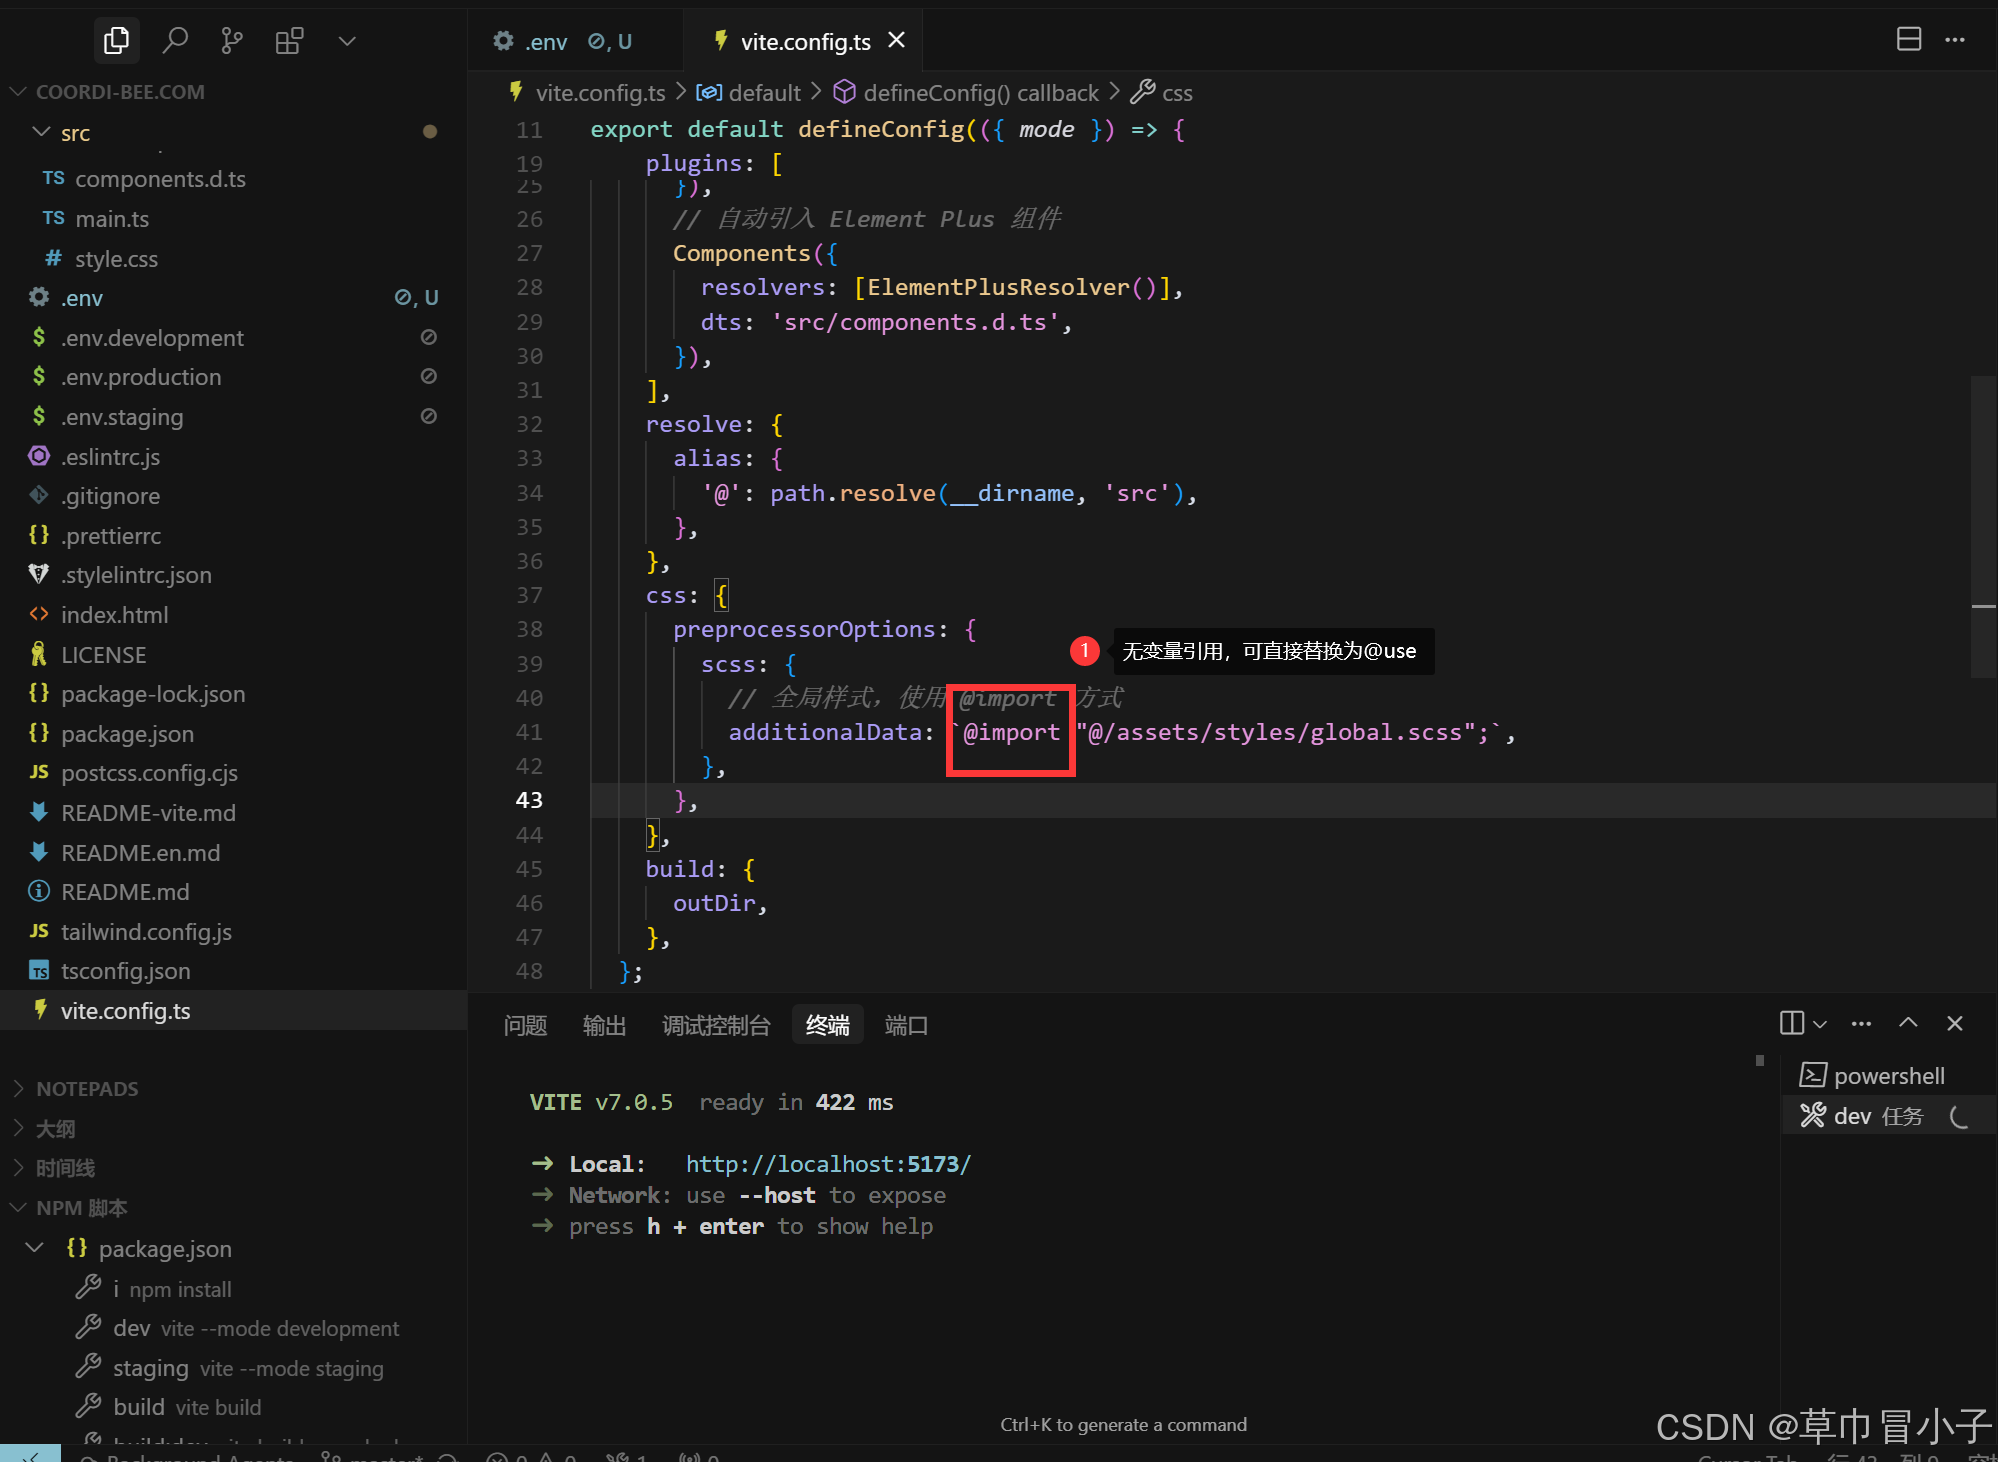Open style.css file
This screenshot has height=1462, width=1998.
[x=234, y=259]
